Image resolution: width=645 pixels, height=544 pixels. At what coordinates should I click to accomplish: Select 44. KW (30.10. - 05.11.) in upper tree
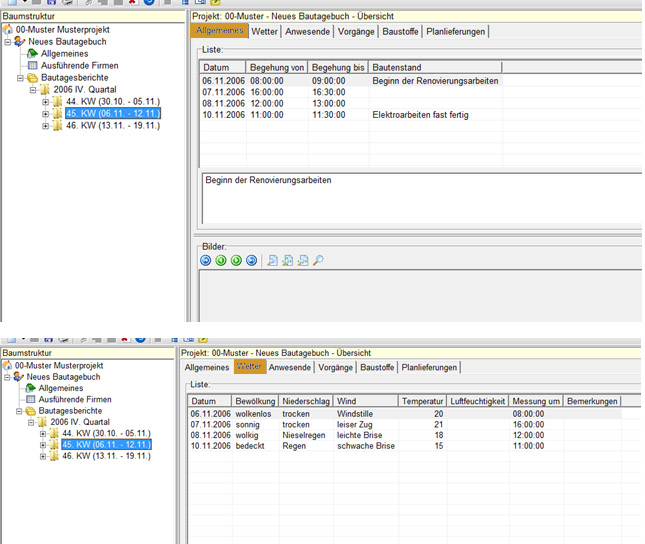[x=113, y=102]
